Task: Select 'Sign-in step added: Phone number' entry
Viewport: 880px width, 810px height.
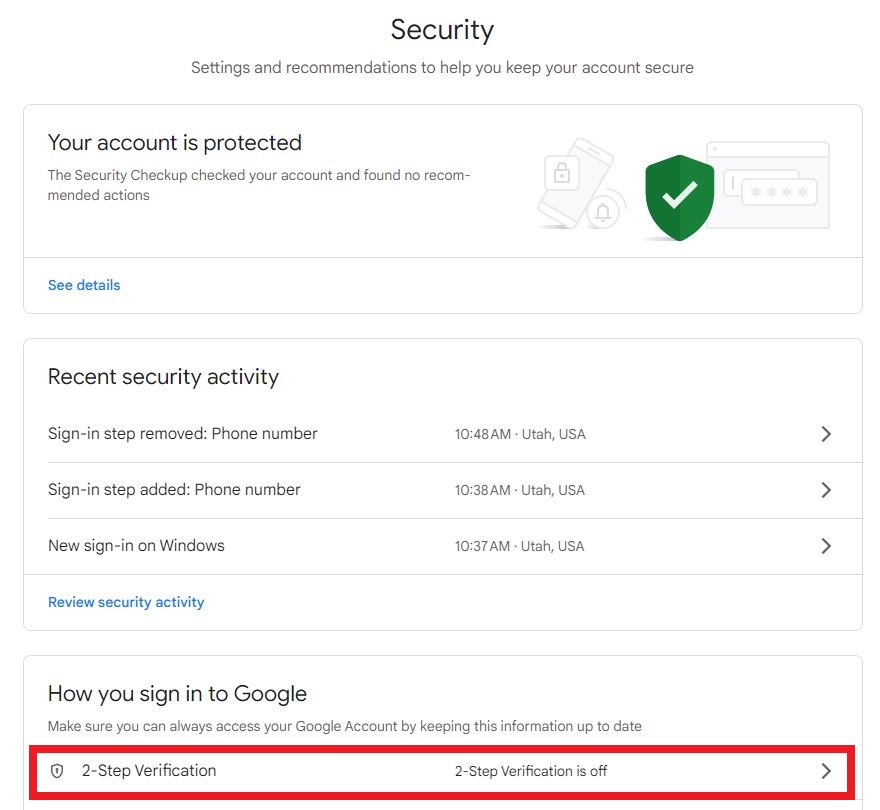Action: (174, 490)
